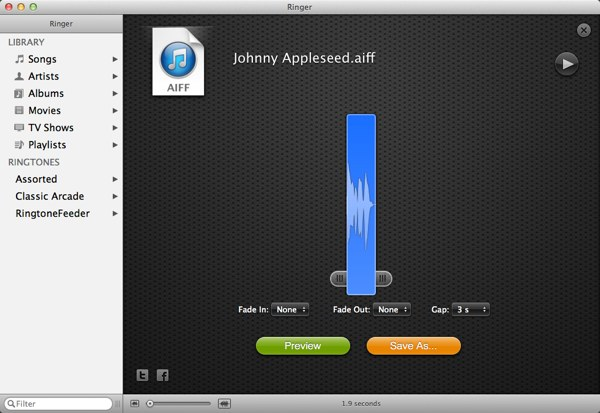Click the sidebar resize grip
Screen dimensions: 600x413
(118, 404)
